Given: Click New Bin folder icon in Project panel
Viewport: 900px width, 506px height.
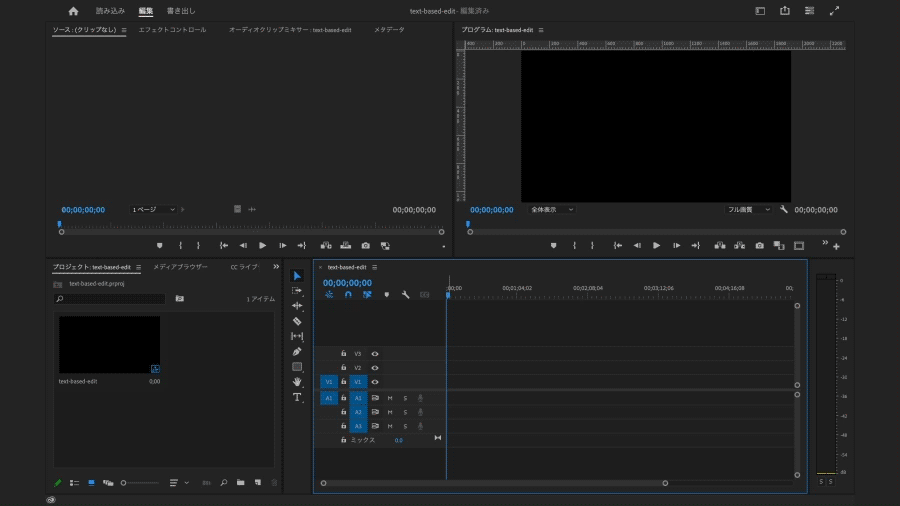Looking at the screenshot, I should [x=240, y=482].
